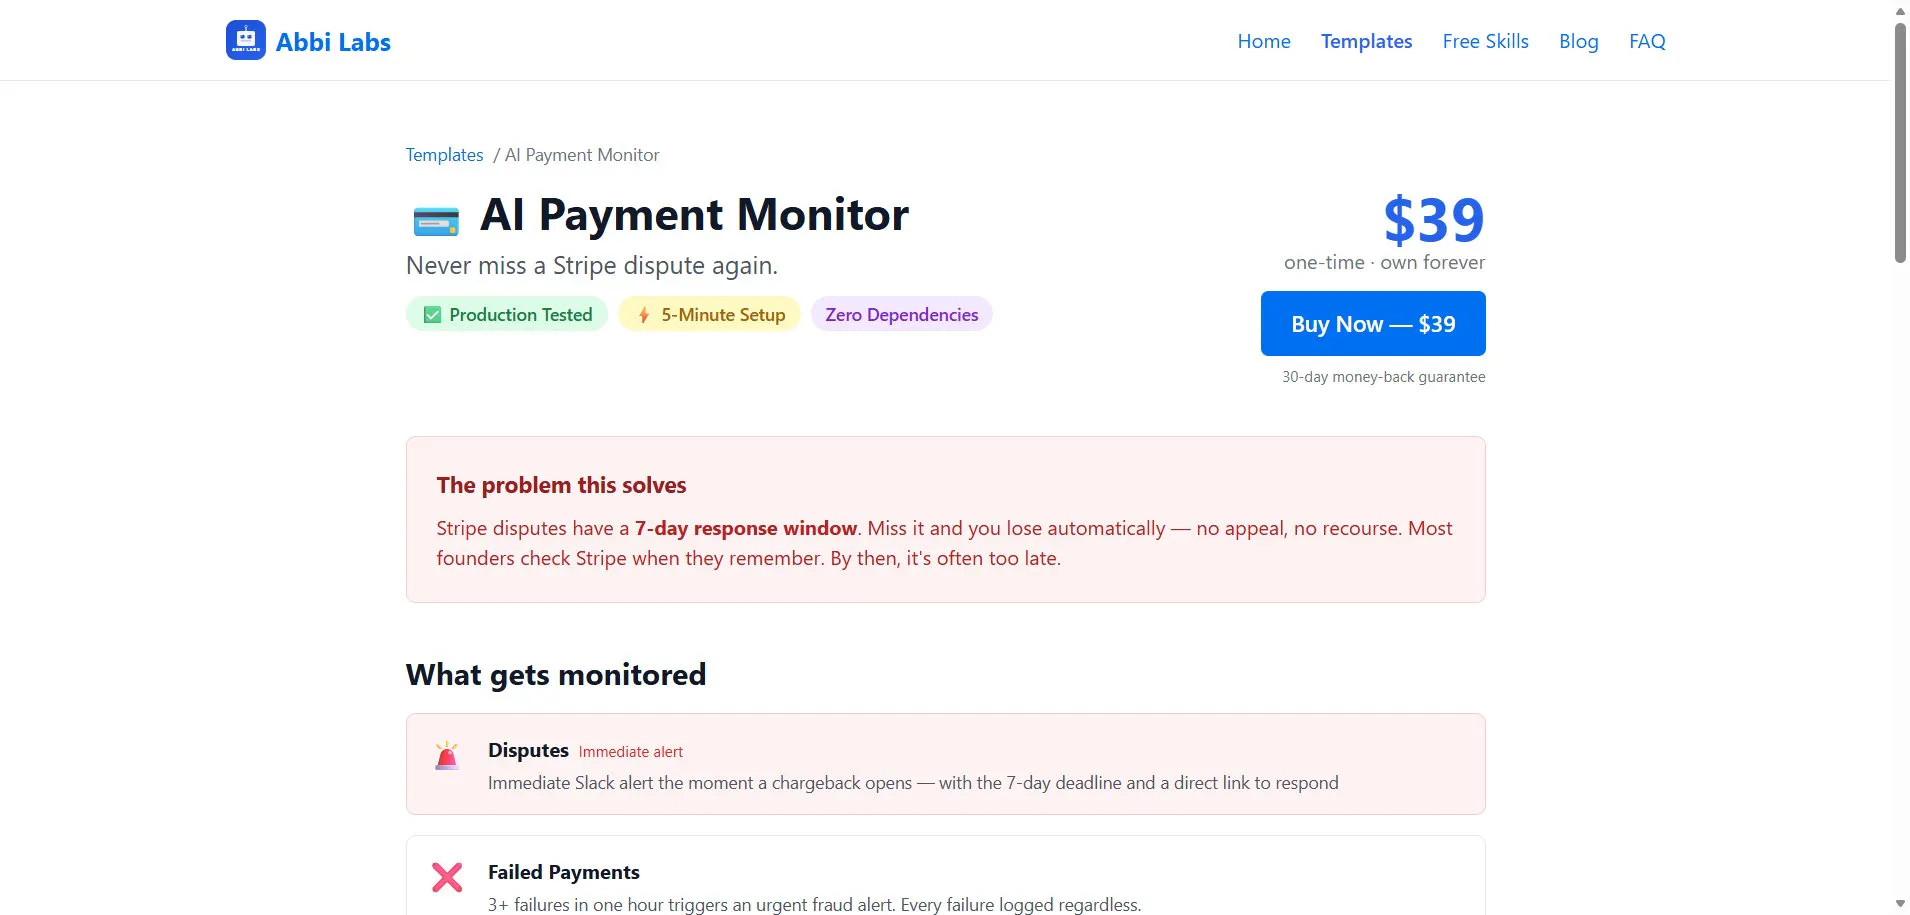Click 'The problem this solves' heading
Image resolution: width=1910 pixels, height=915 pixels.
[x=561, y=485]
